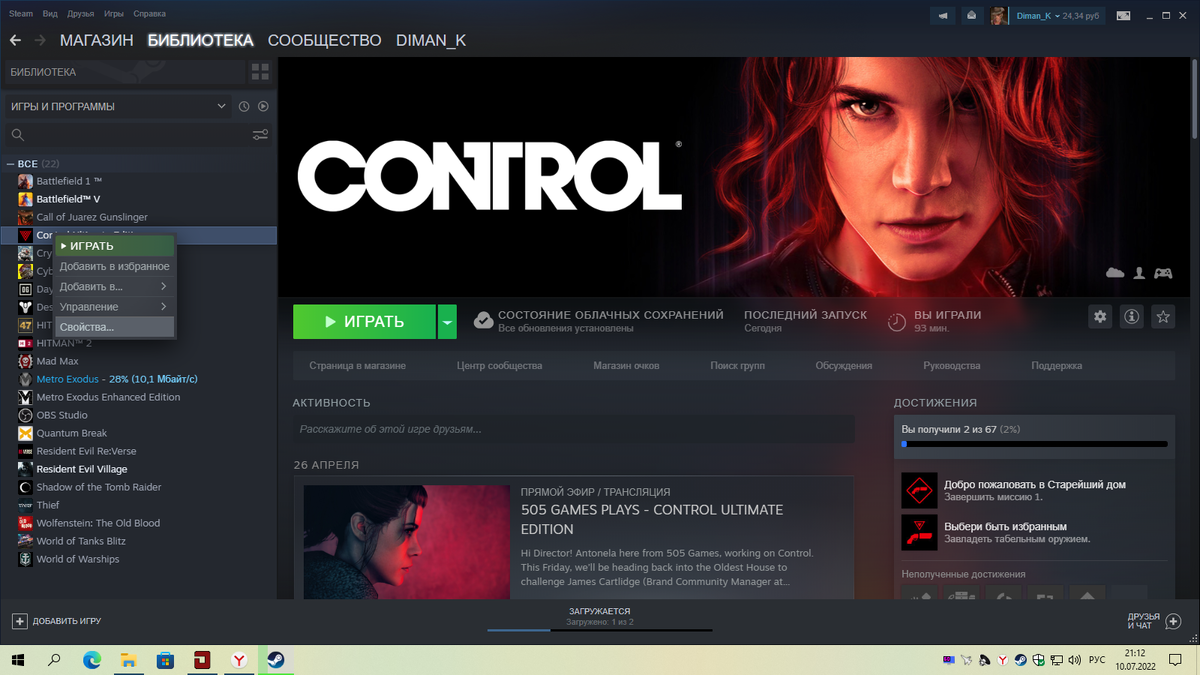This screenshot has width=1200, height=675.
Task: Click the activity text field
Action: click(573, 429)
